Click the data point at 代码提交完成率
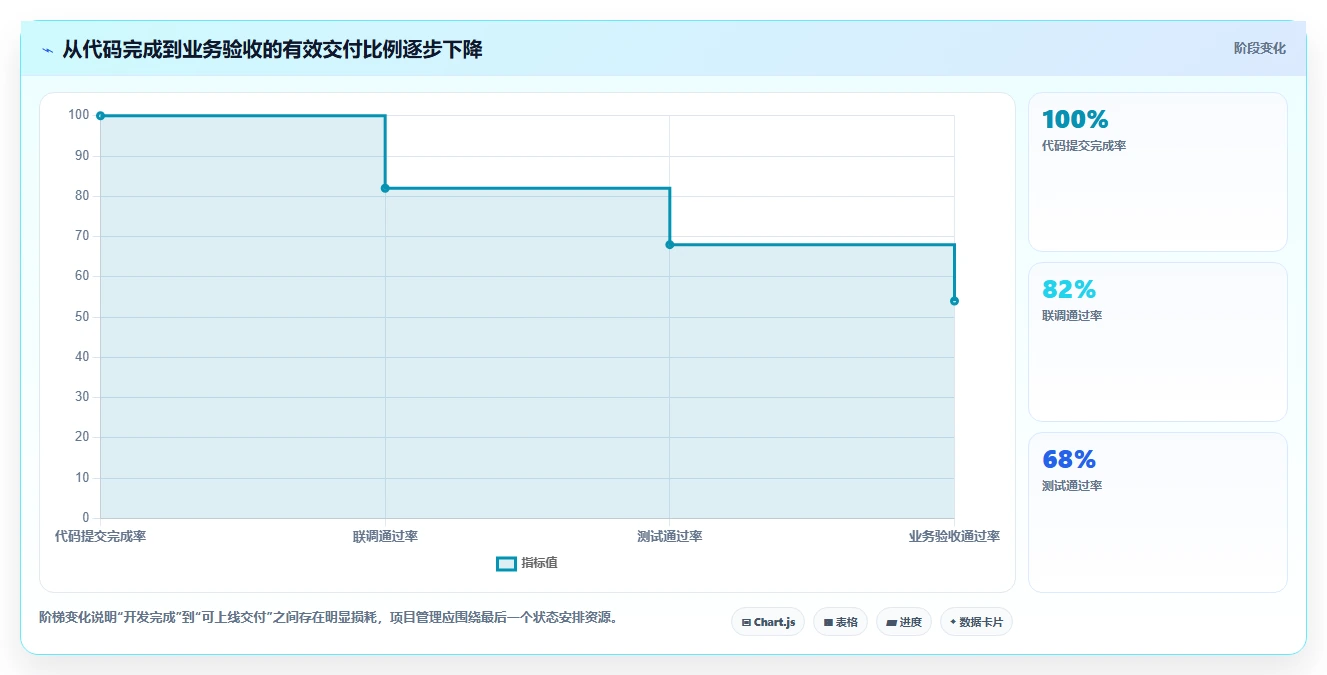Screen dimensions: 1327x675 (100, 116)
